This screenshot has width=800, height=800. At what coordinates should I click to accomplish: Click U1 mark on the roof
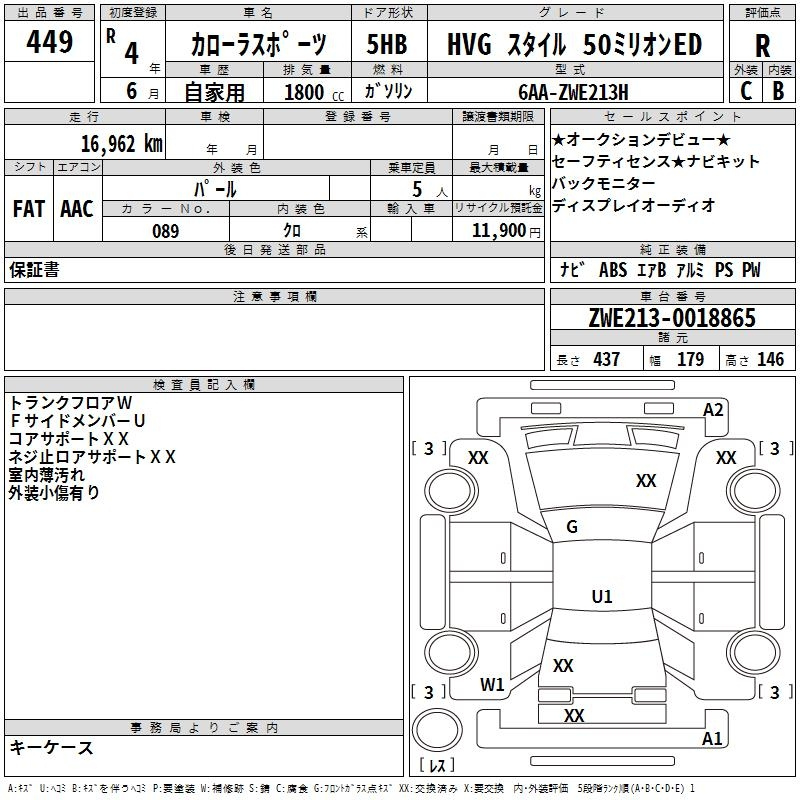[x=602, y=596]
